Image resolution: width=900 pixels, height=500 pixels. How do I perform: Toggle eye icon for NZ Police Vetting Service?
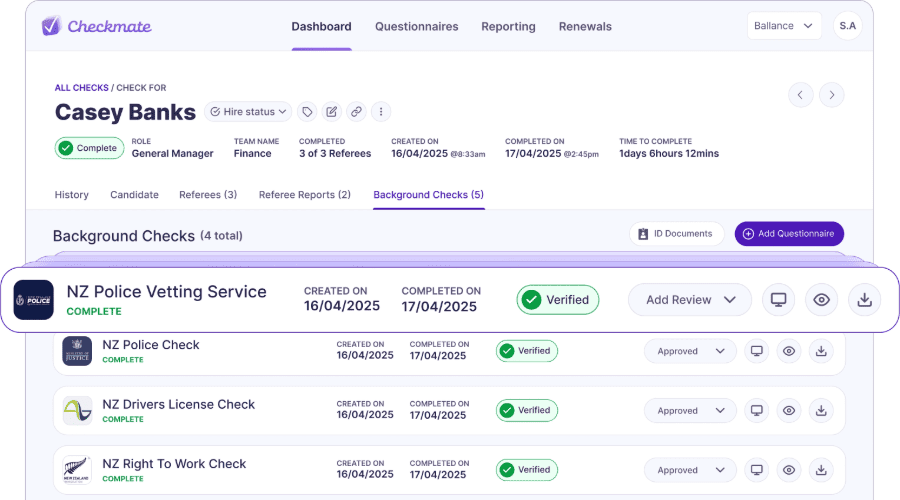[x=821, y=300]
